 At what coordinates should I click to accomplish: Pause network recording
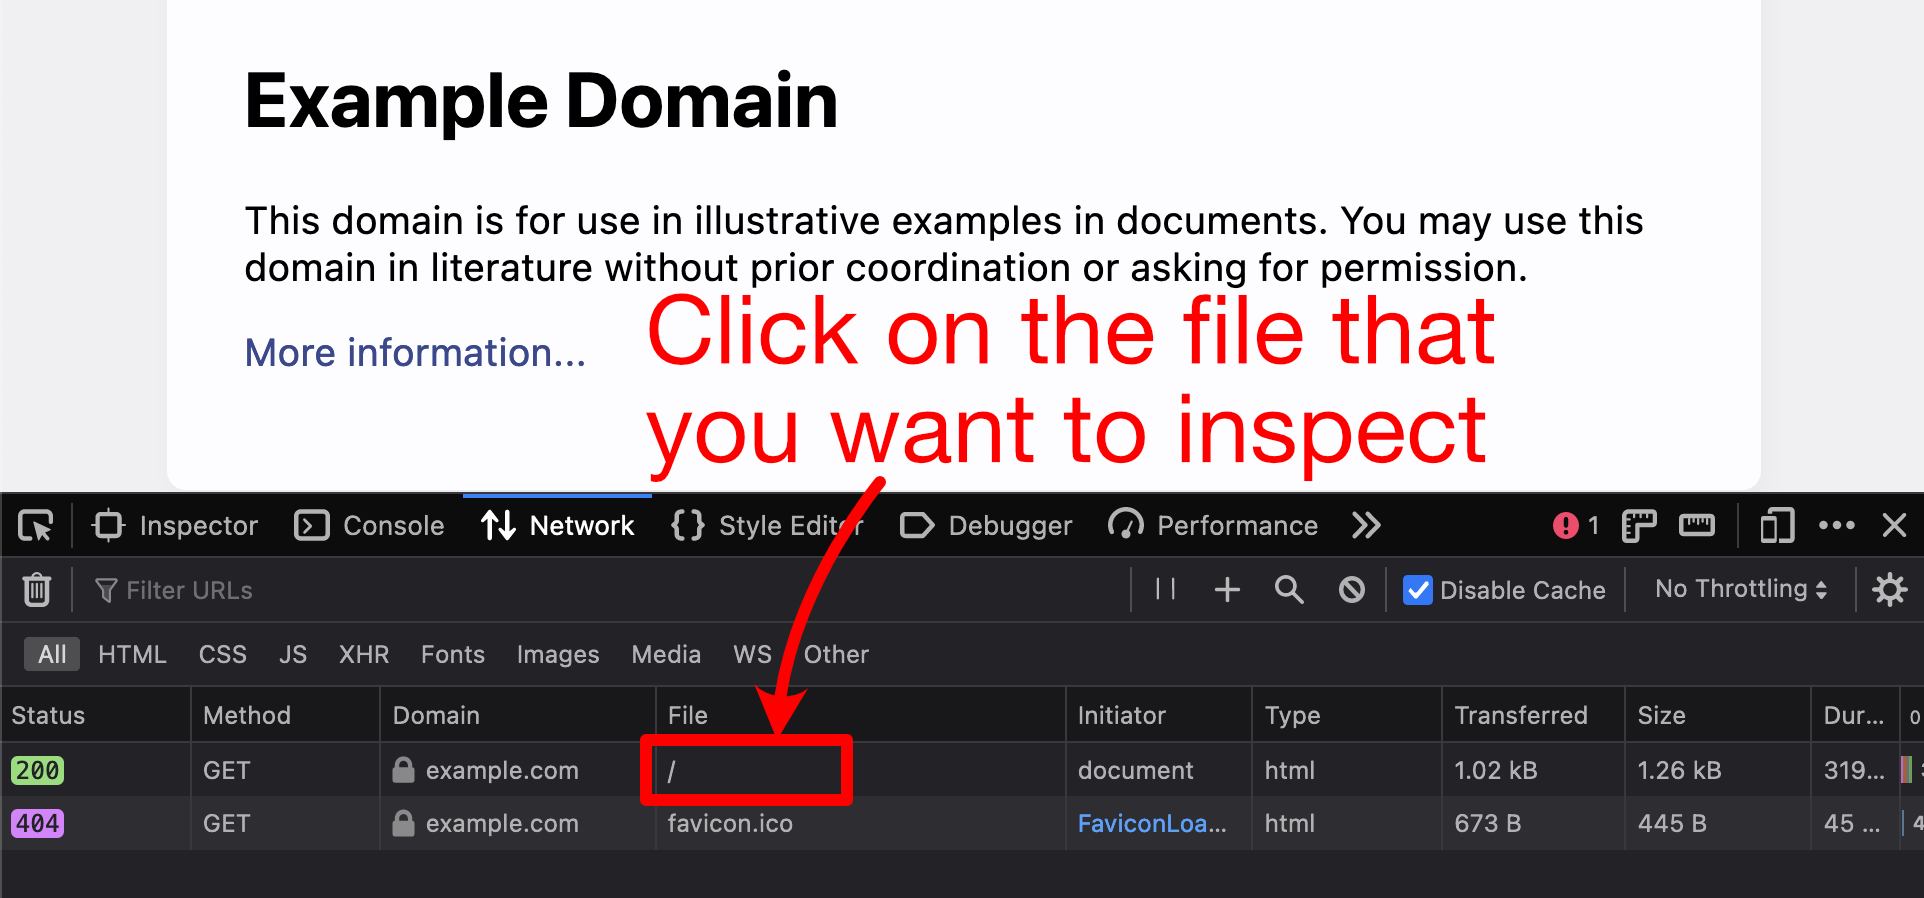tap(1165, 590)
